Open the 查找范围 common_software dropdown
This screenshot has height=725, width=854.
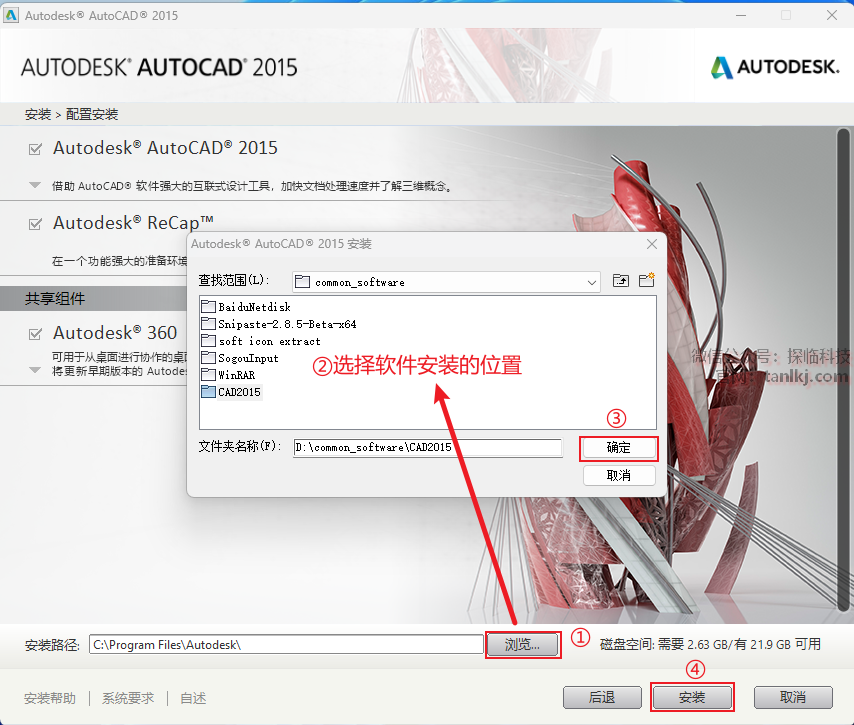446,282
